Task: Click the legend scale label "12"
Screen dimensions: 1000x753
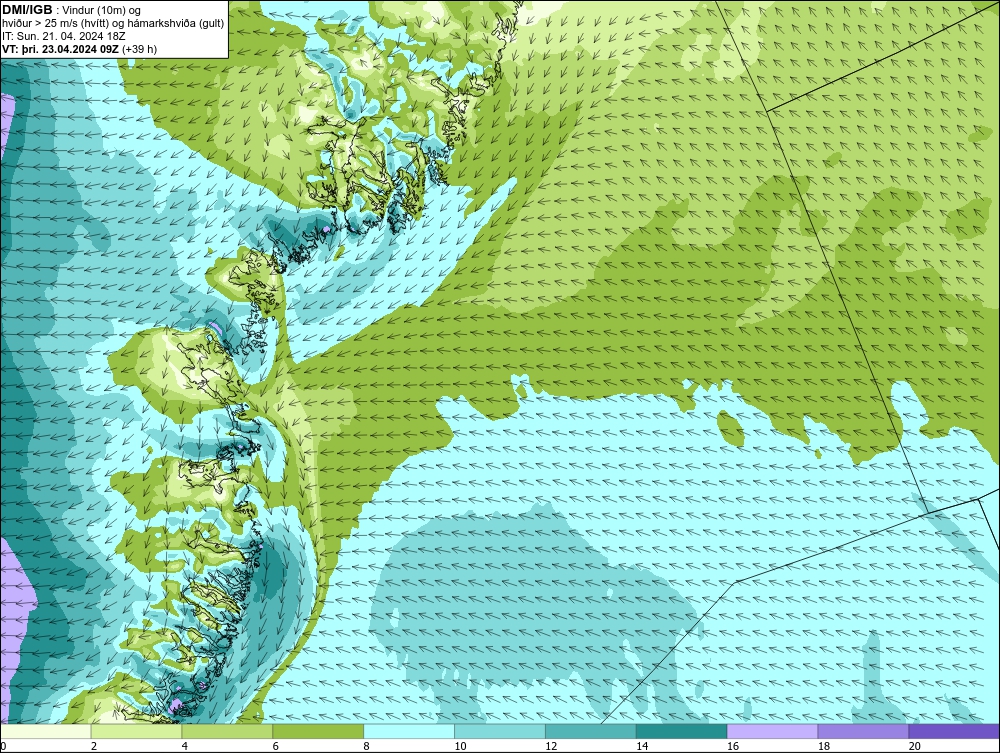Action: coord(551,746)
